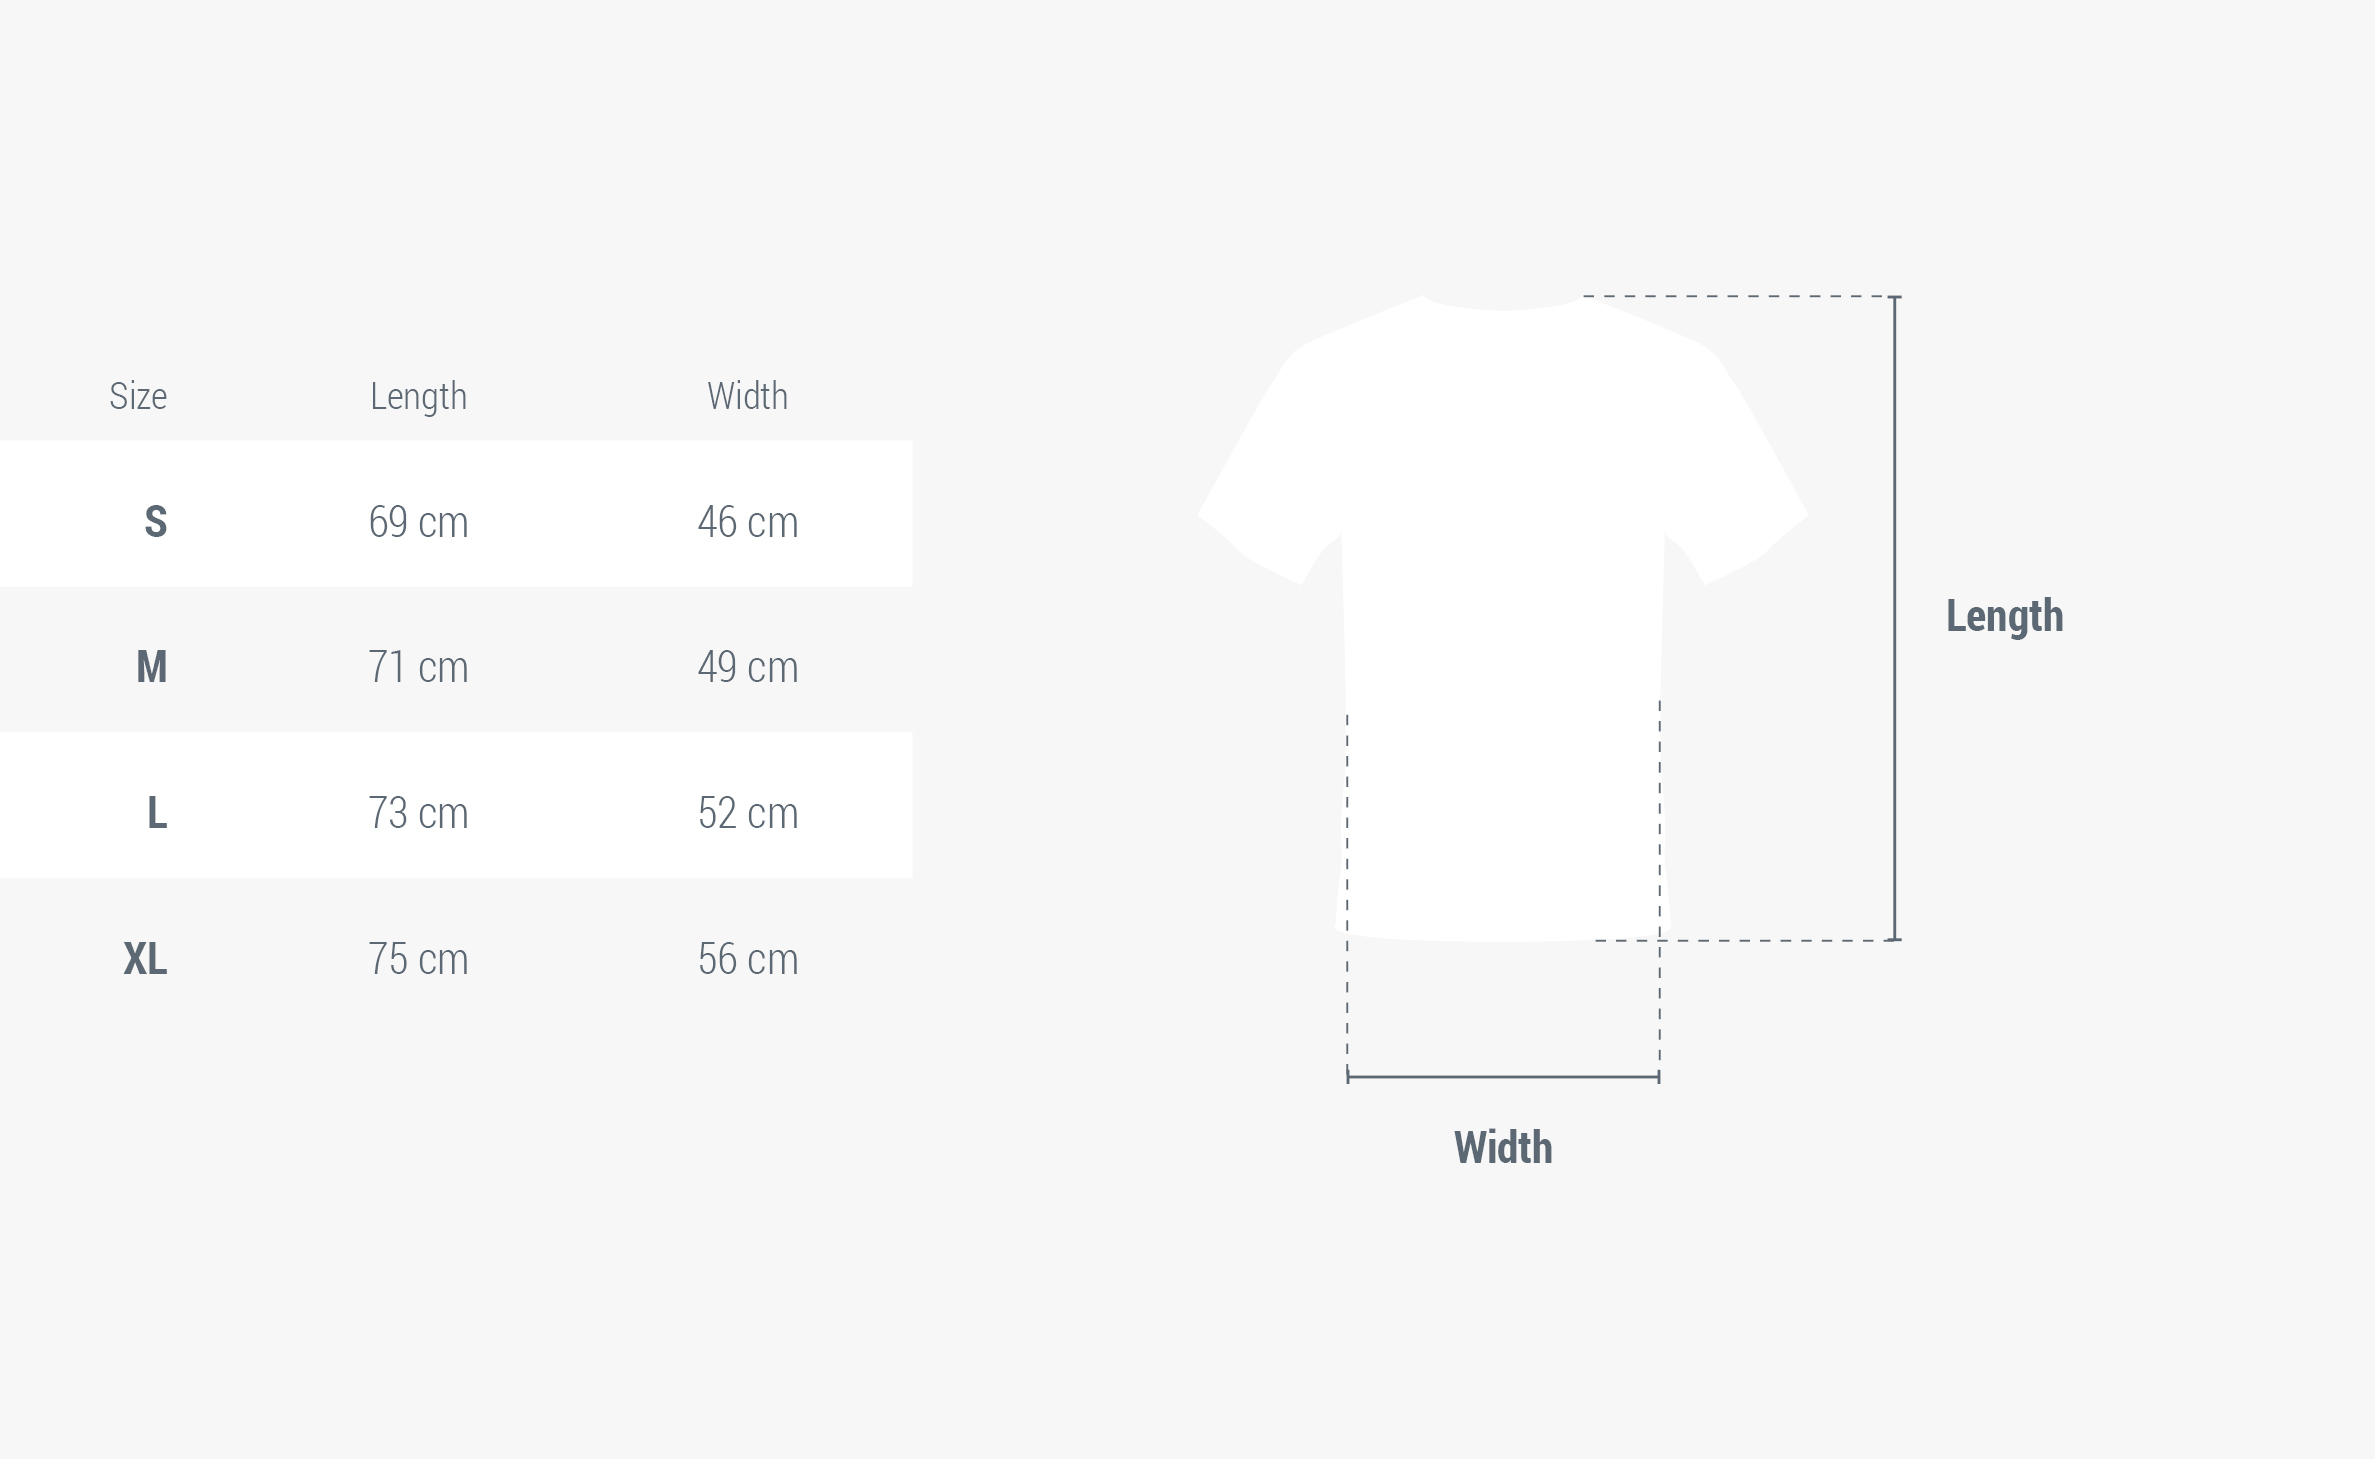Select the M size row label

[x=151, y=667]
